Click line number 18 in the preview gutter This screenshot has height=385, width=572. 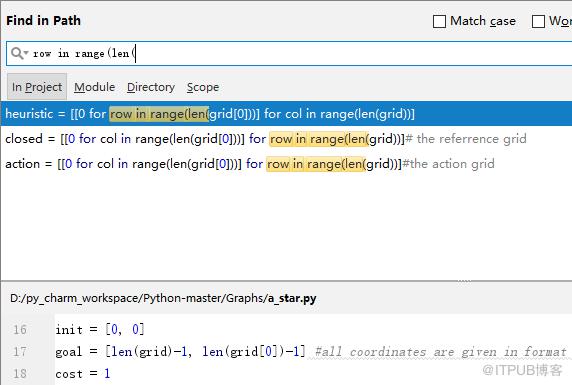tap(20, 373)
